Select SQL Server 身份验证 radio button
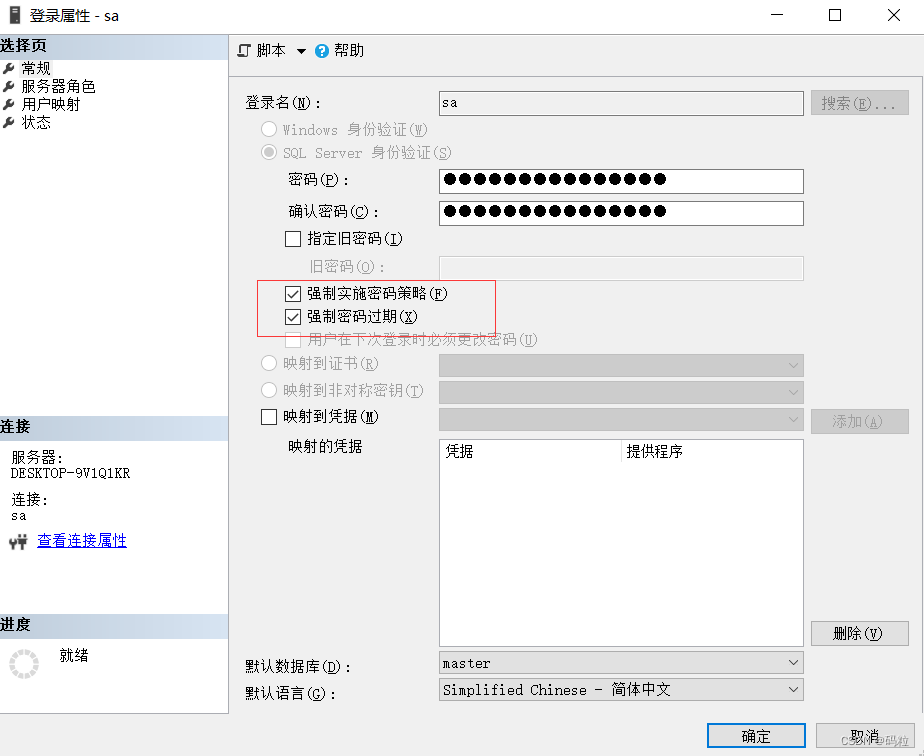The height and width of the screenshot is (756, 924). click(x=269, y=153)
